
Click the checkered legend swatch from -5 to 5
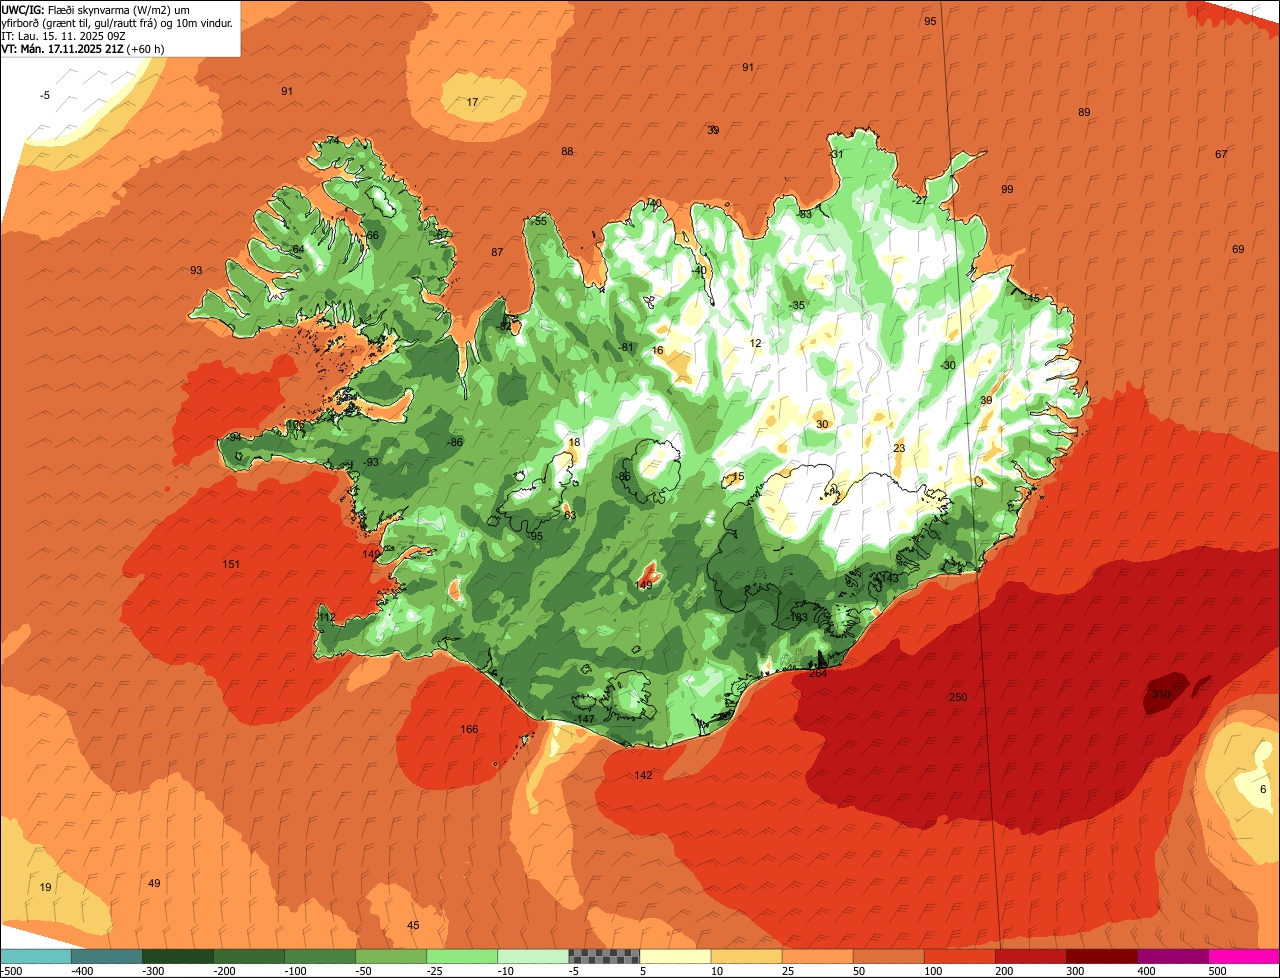[x=603, y=956]
